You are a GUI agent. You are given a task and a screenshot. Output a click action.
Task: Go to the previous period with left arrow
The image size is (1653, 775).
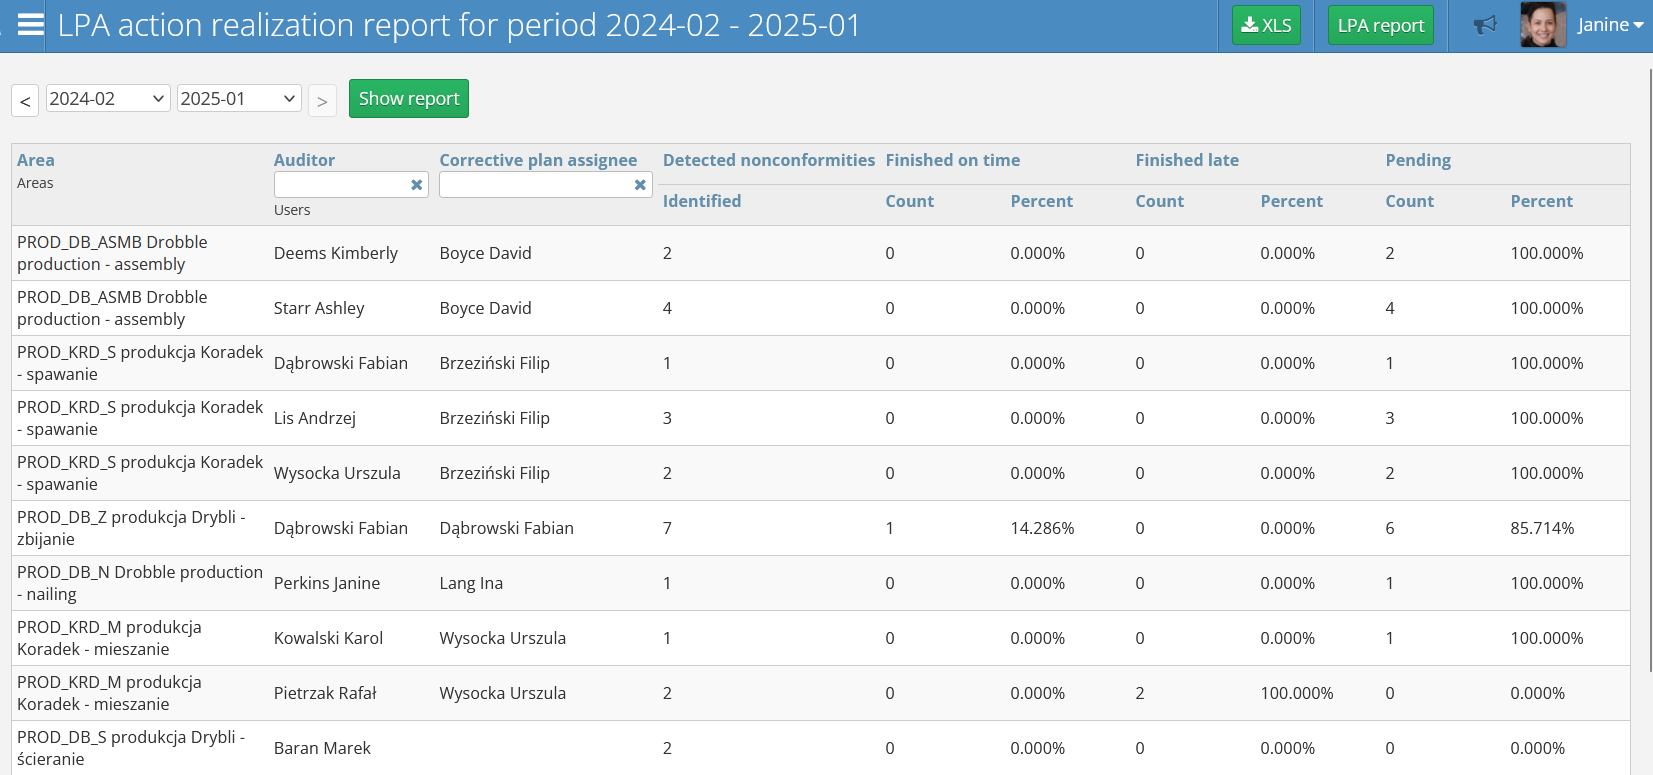tap(25, 101)
